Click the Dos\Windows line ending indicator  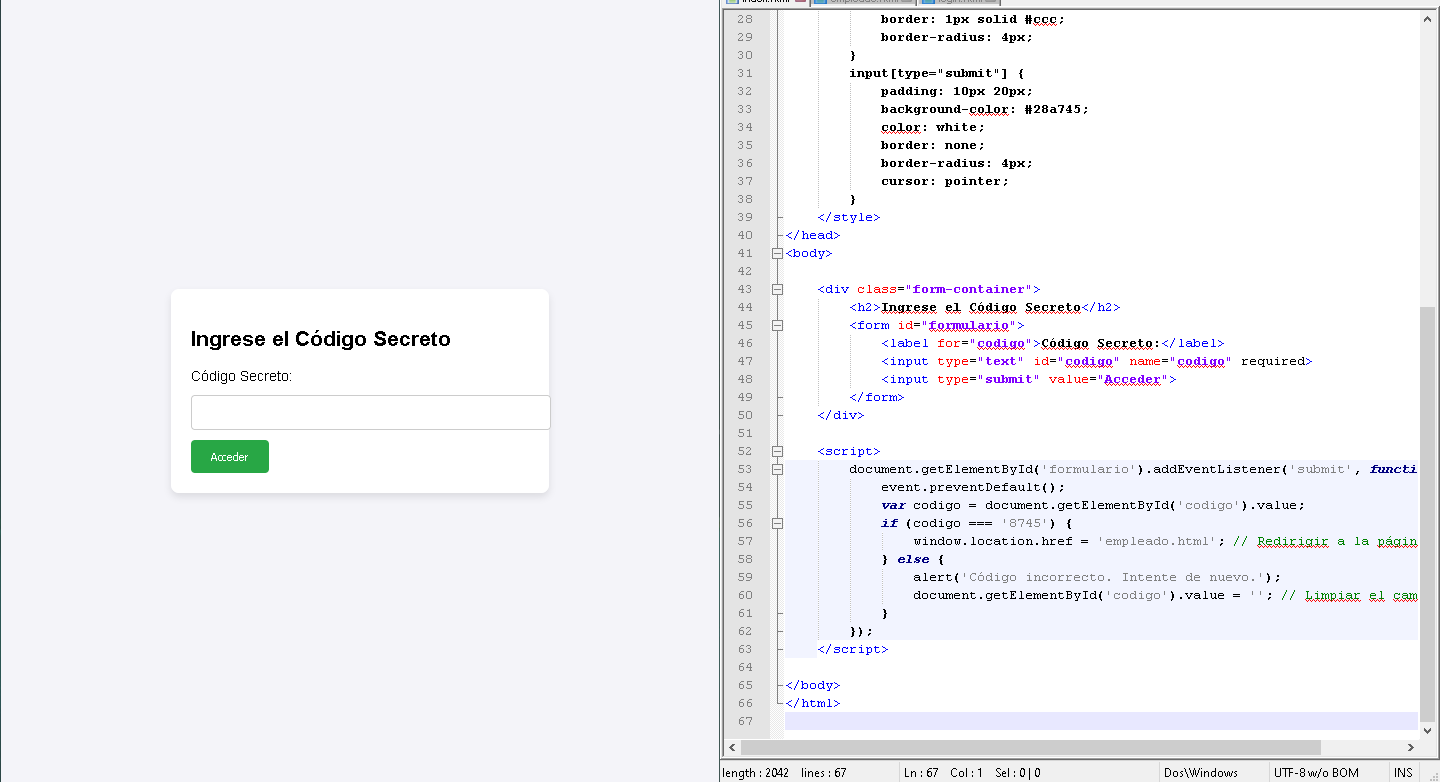(x=1200, y=773)
